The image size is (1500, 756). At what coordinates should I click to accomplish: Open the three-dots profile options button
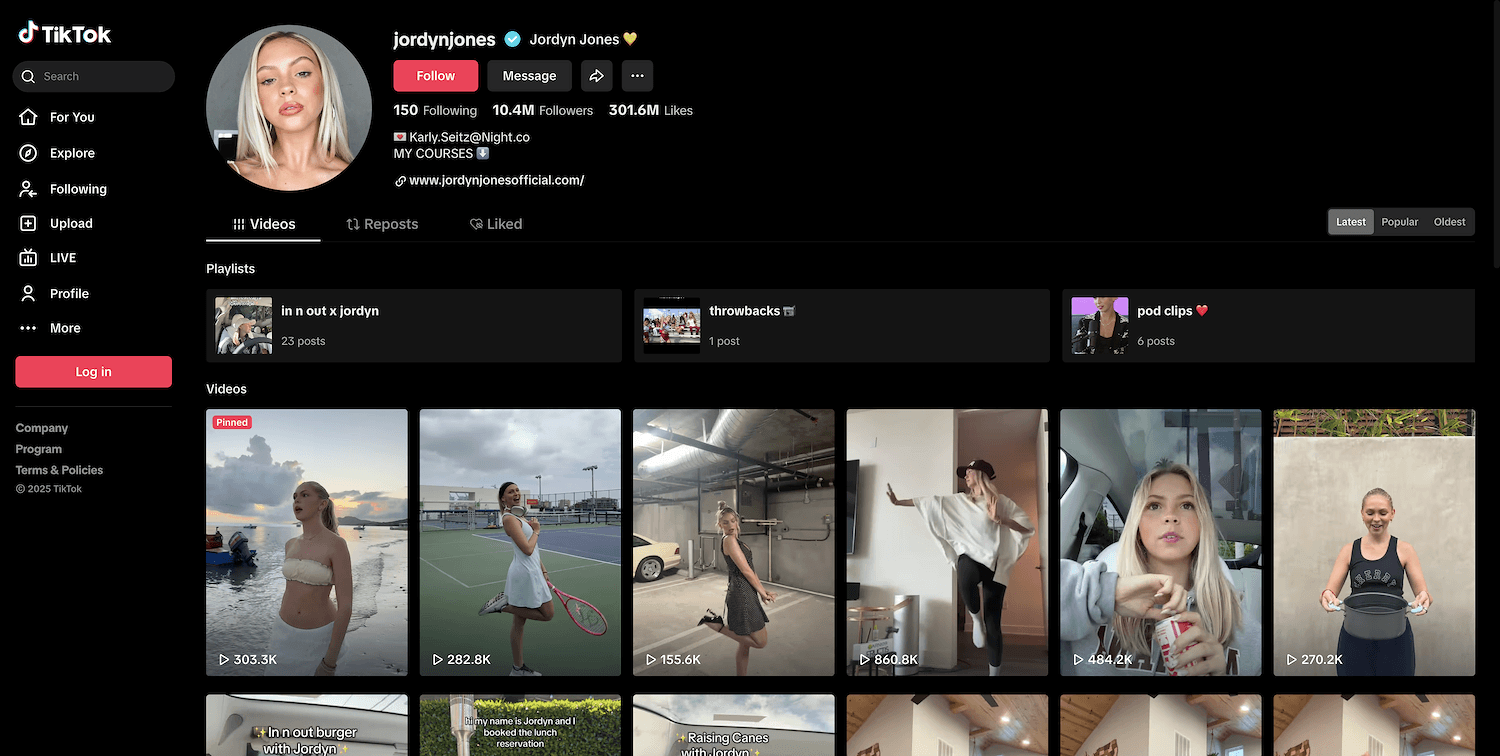click(x=637, y=76)
